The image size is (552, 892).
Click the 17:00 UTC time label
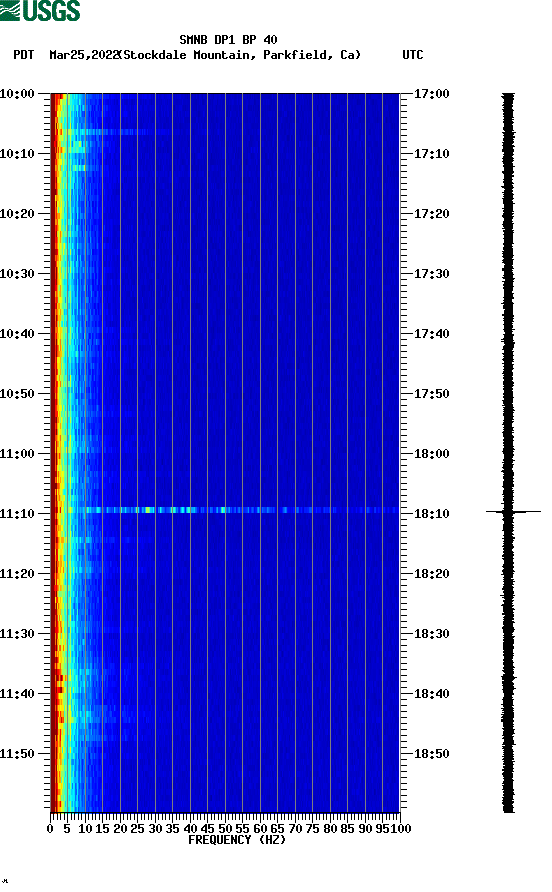tap(431, 94)
